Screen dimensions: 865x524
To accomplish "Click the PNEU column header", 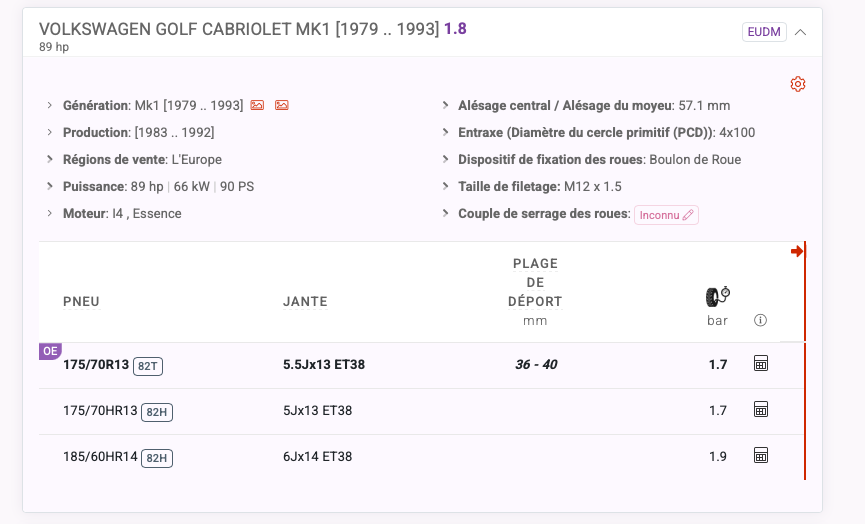I will pyautogui.click(x=81, y=302).
